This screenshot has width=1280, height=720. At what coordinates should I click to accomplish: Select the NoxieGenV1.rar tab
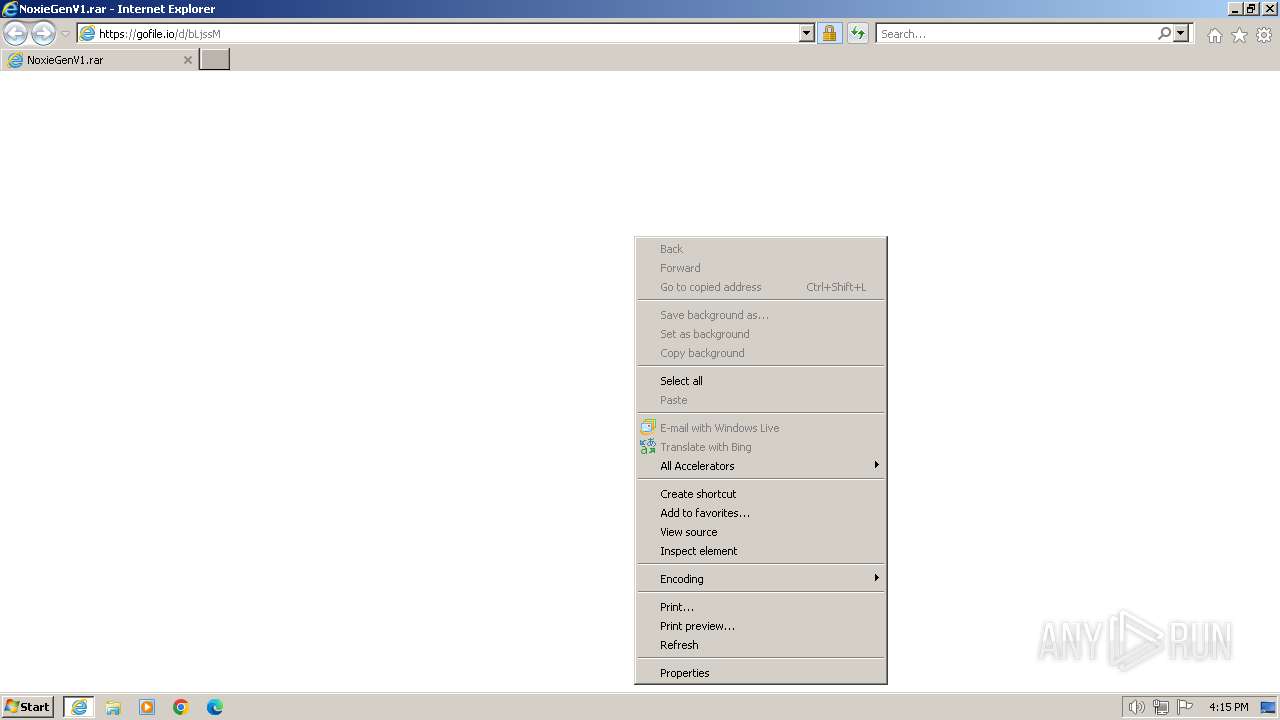point(99,60)
